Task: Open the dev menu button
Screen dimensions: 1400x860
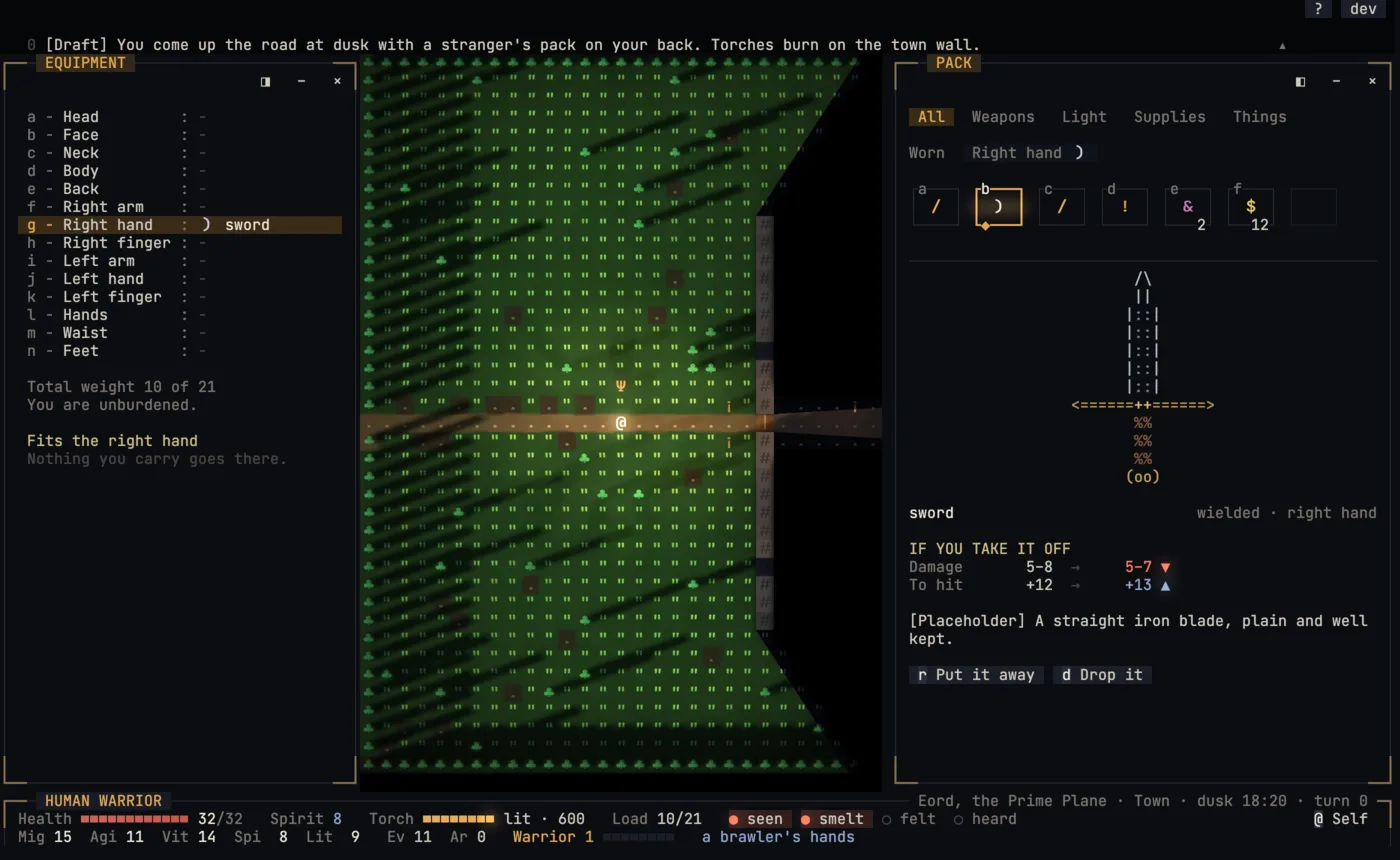Action: click(1364, 9)
